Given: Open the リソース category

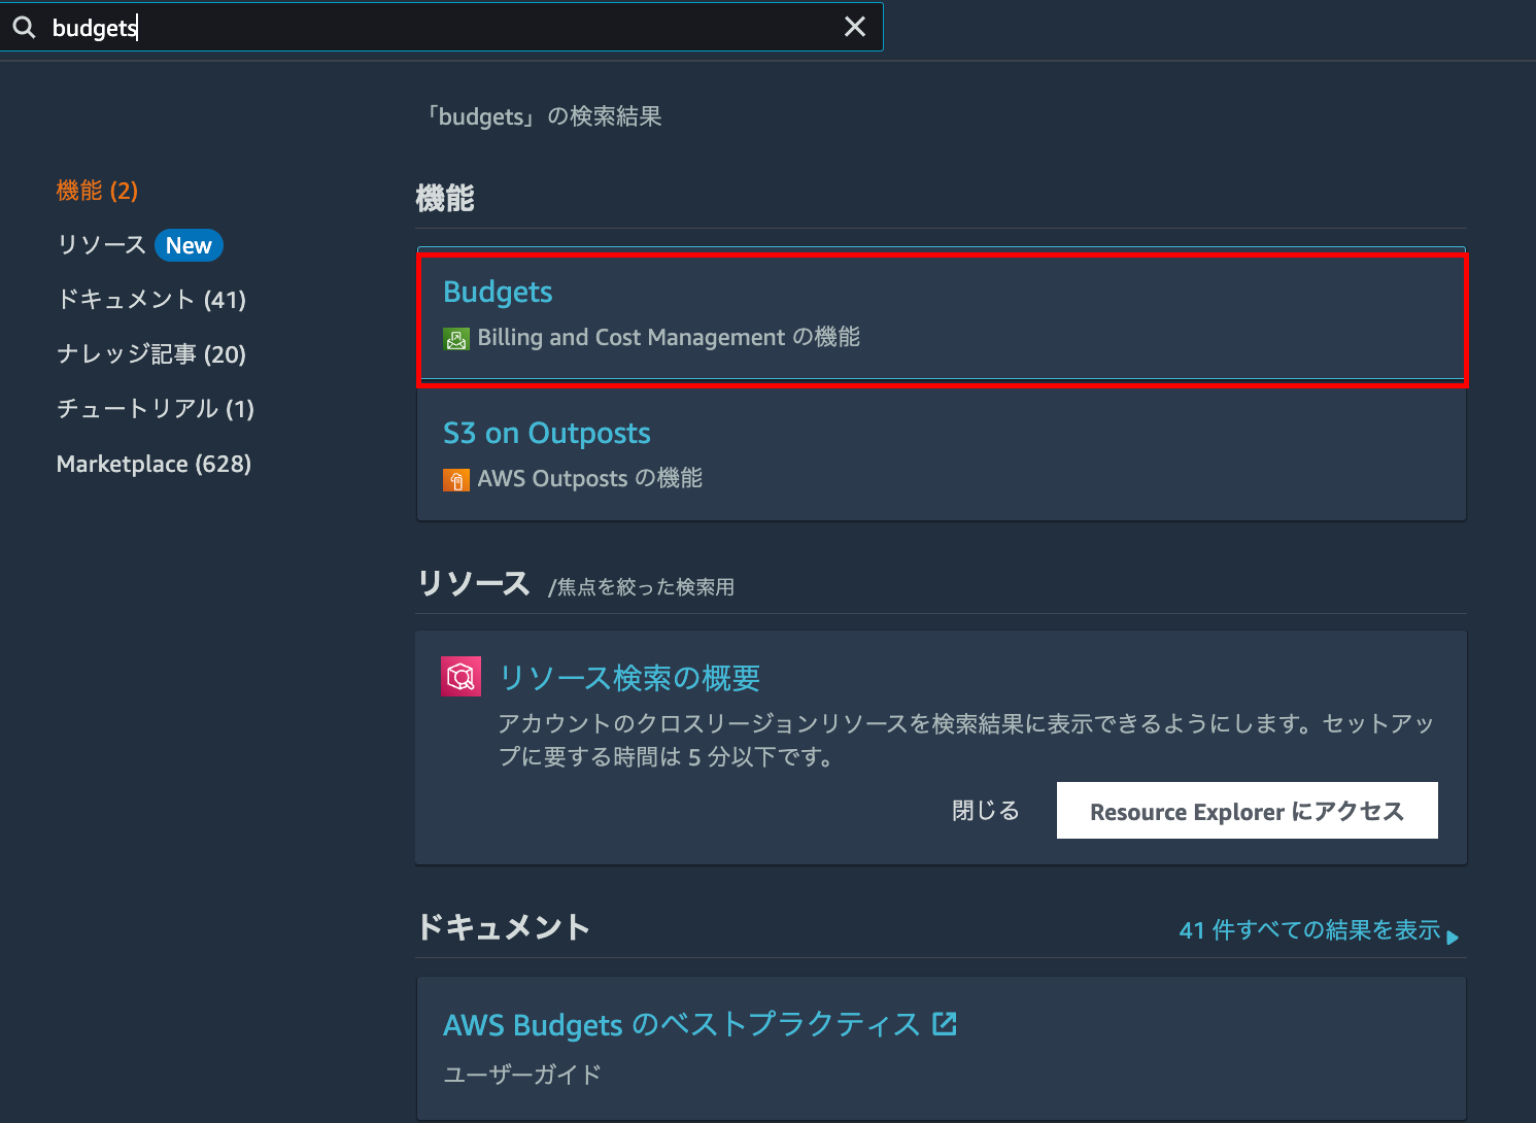Looking at the screenshot, I should pyautogui.click(x=101, y=245).
